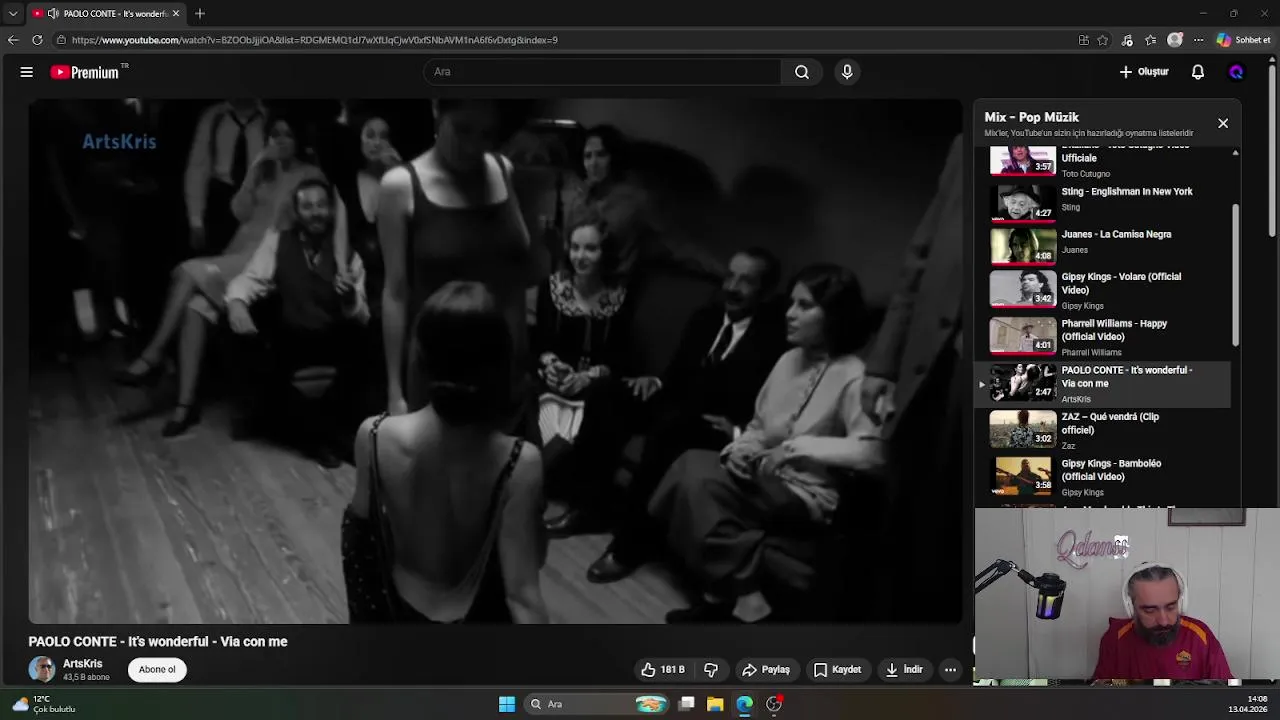Image resolution: width=1280 pixels, height=720 pixels.
Task: Click the install app icon in address bar
Action: [1084, 40]
